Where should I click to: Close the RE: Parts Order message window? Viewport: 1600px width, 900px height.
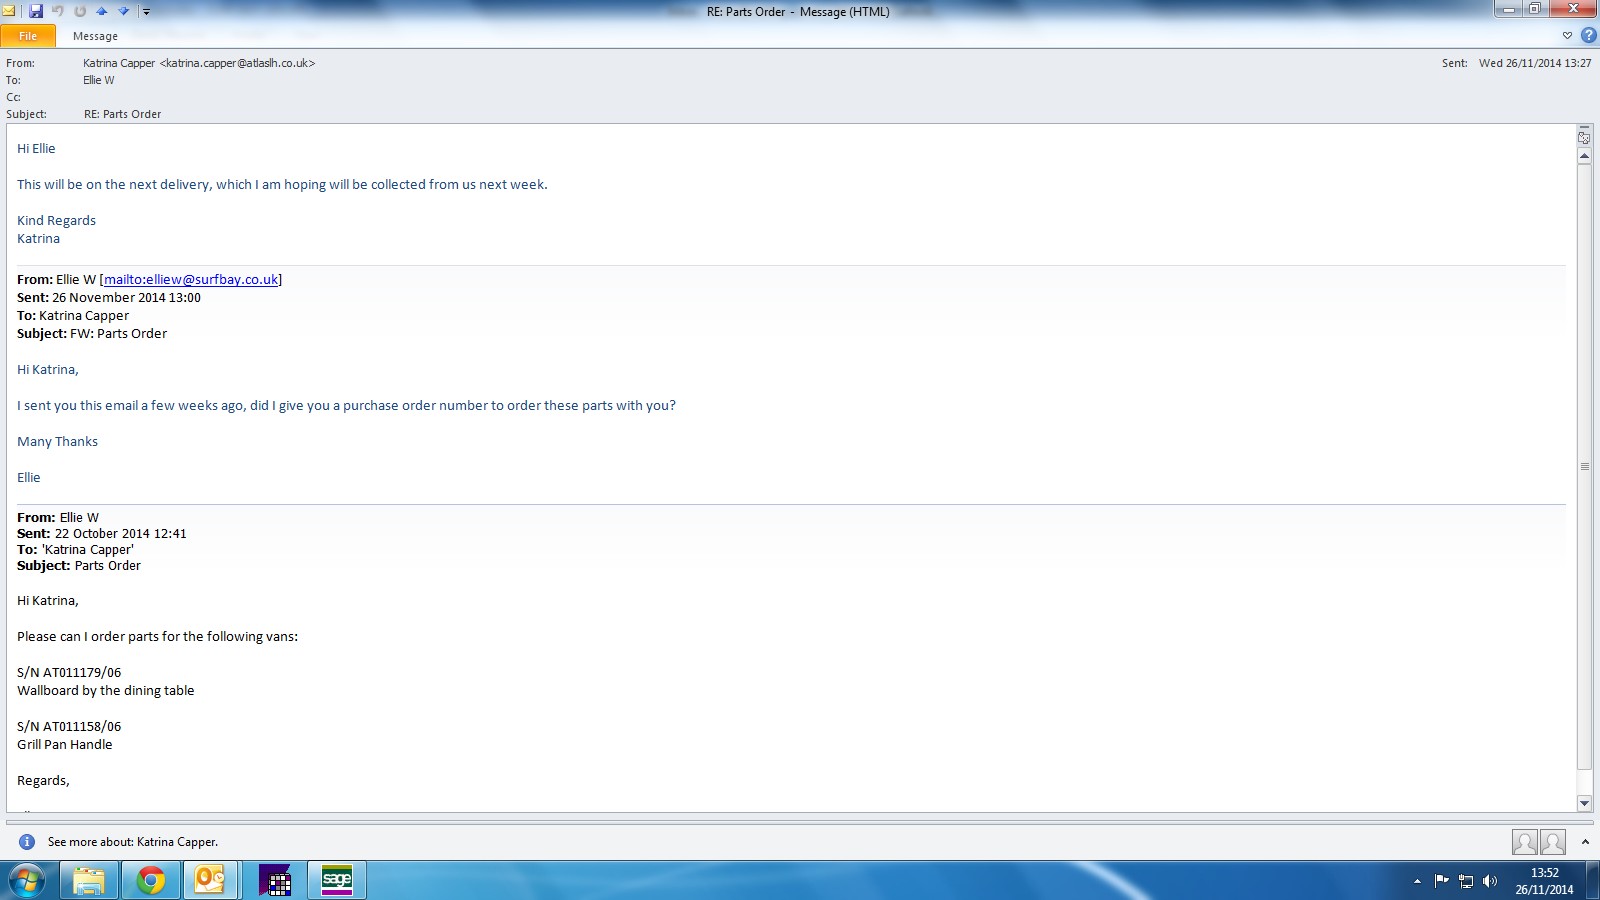(1573, 9)
